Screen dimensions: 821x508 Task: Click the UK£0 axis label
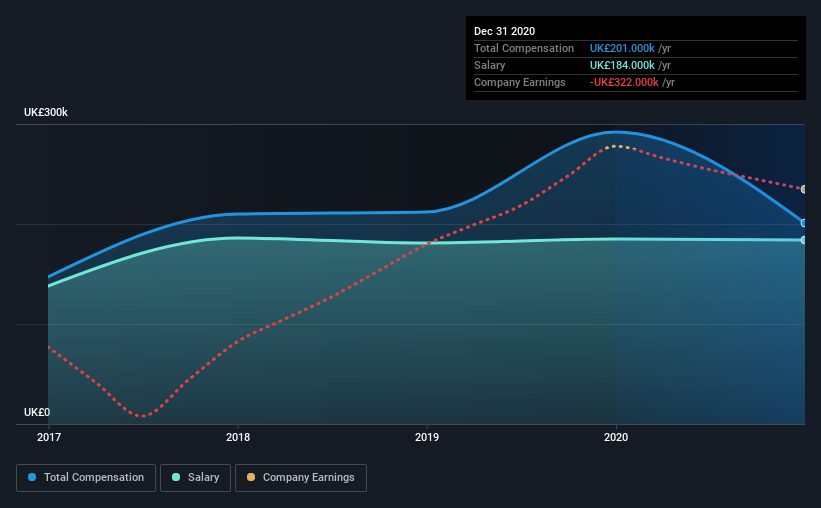[x=37, y=412]
